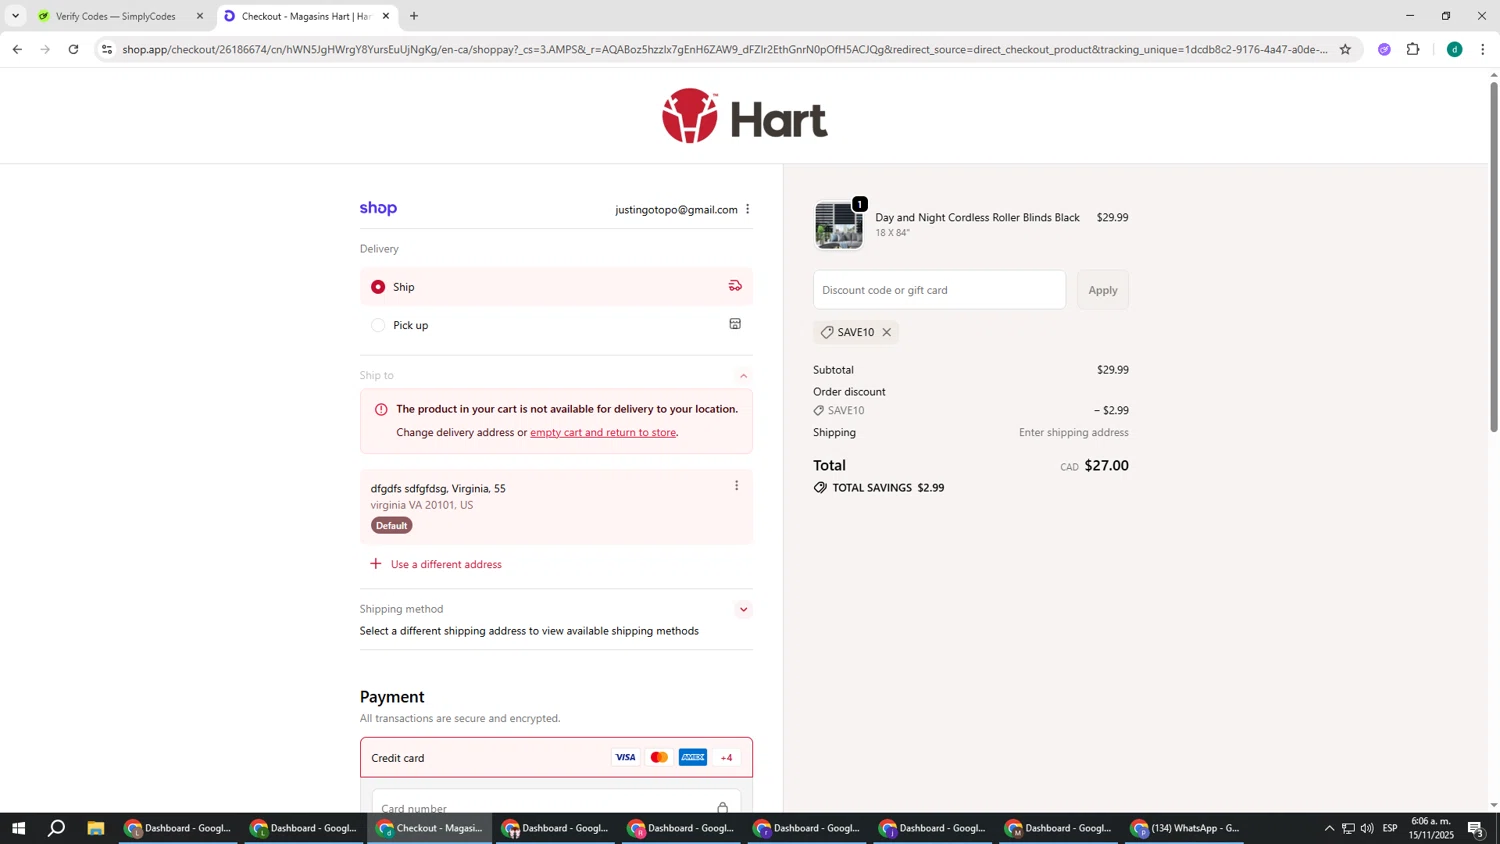The image size is (1500, 844).
Task: Select the Credit card payment option
Action: pyautogui.click(x=556, y=758)
